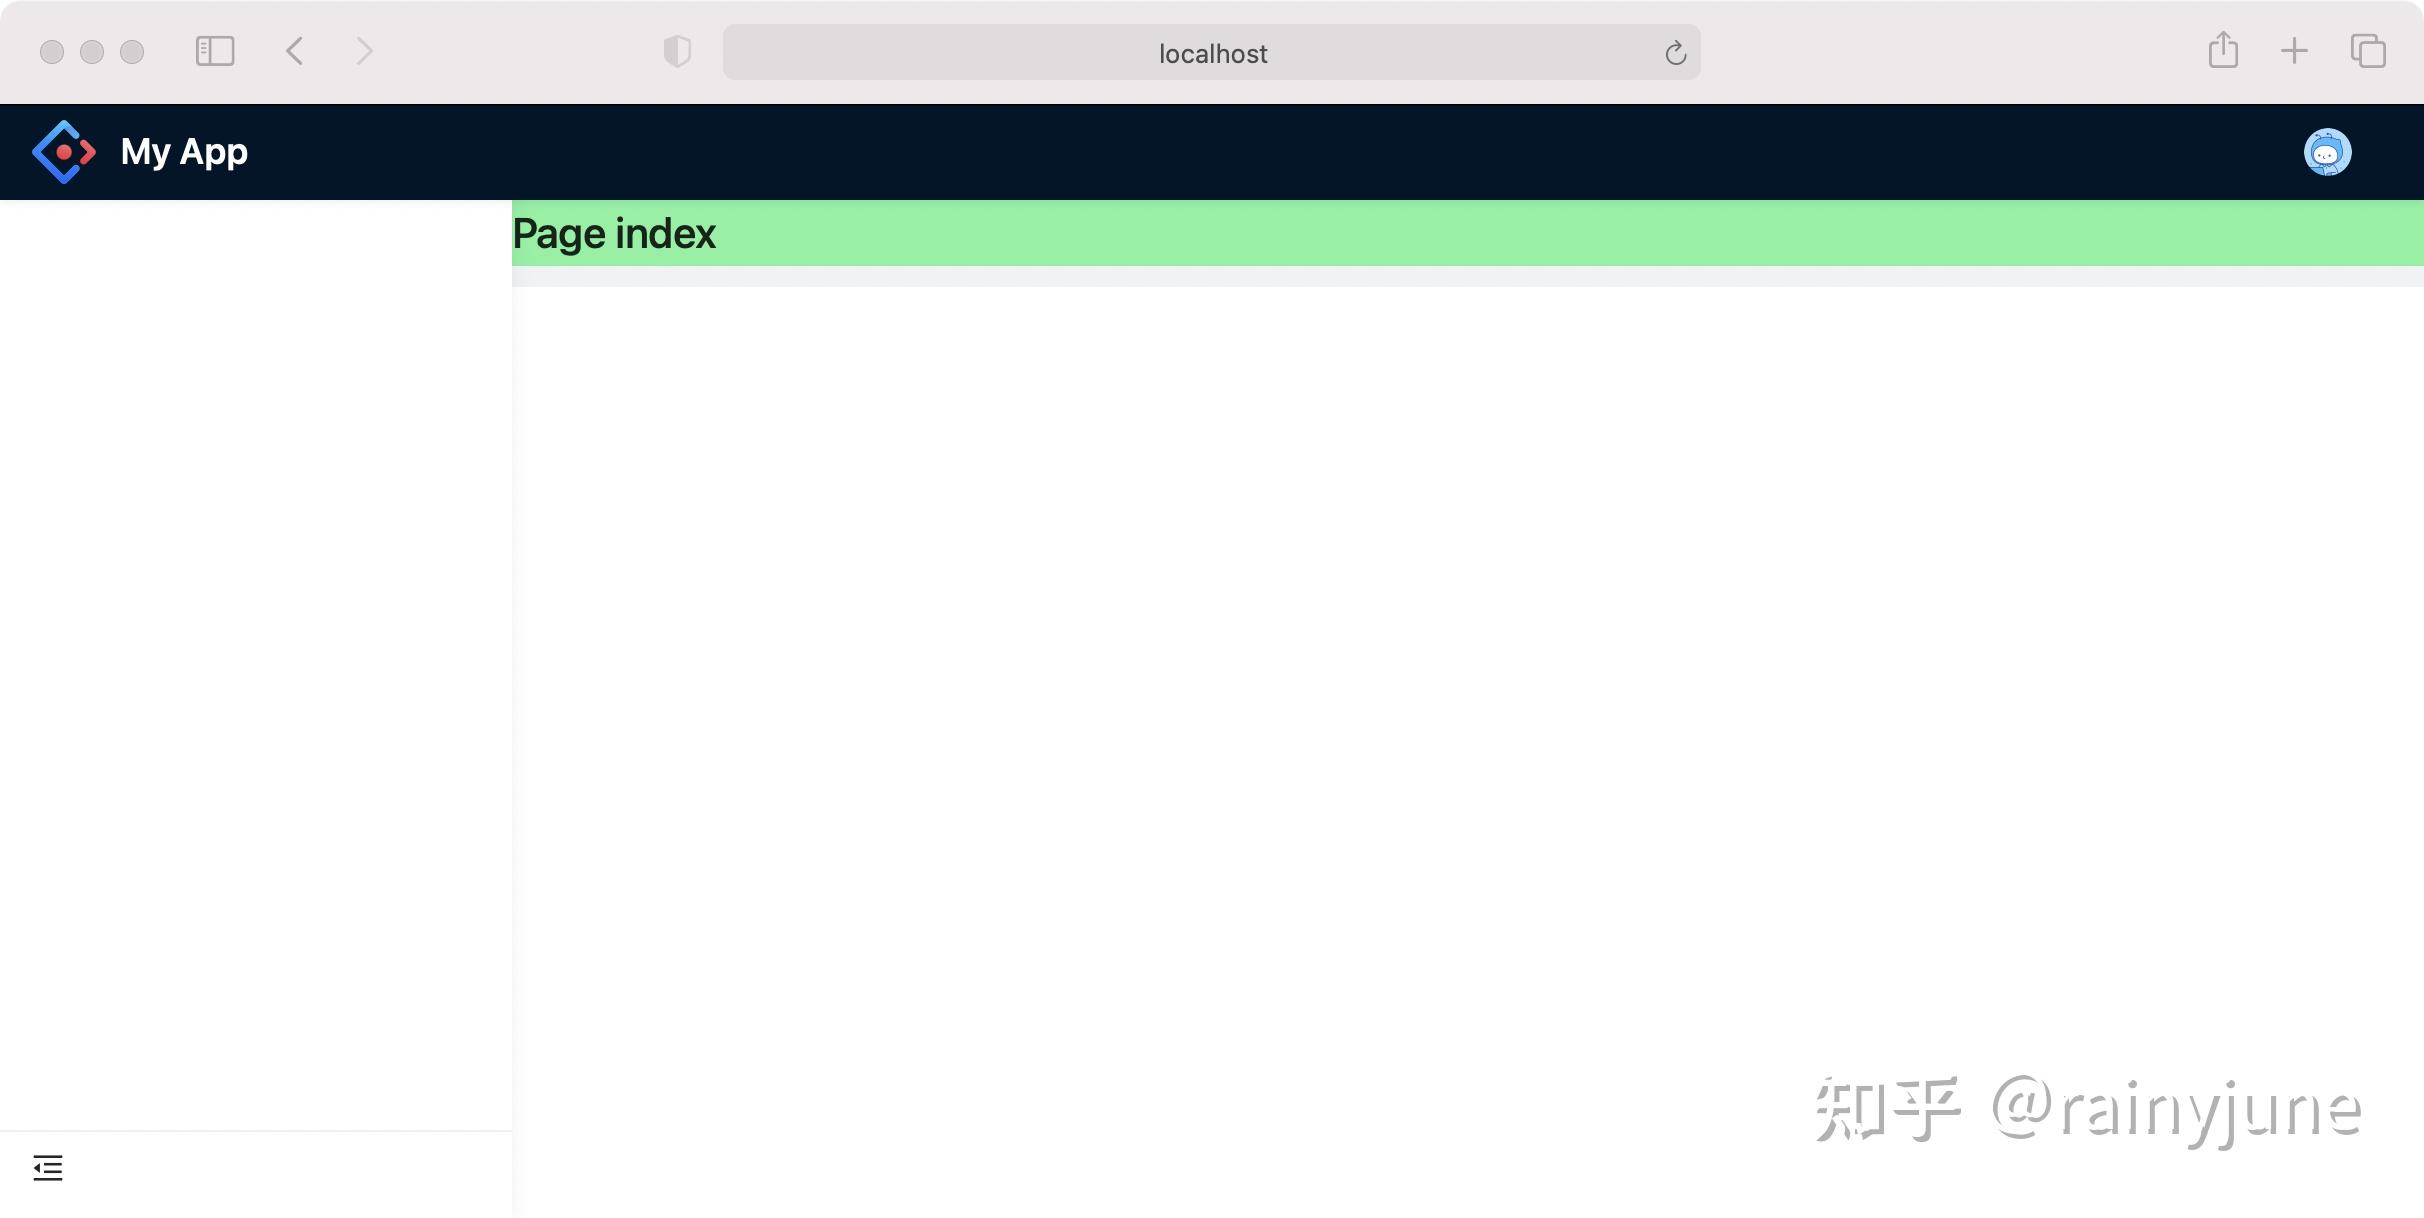The image size is (2424, 1218).
Task: Click the green Page index banner
Action: coord(1500,233)
